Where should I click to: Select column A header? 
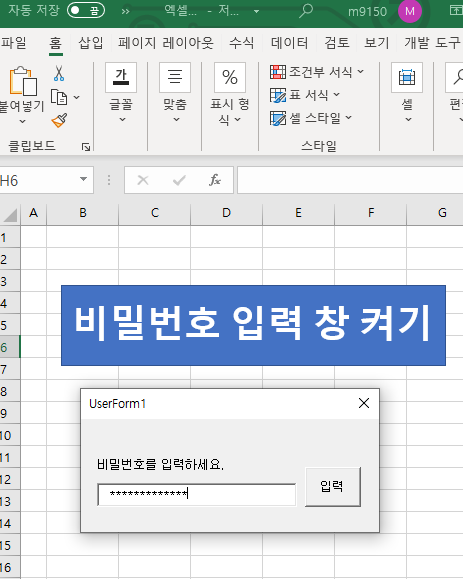(34, 213)
